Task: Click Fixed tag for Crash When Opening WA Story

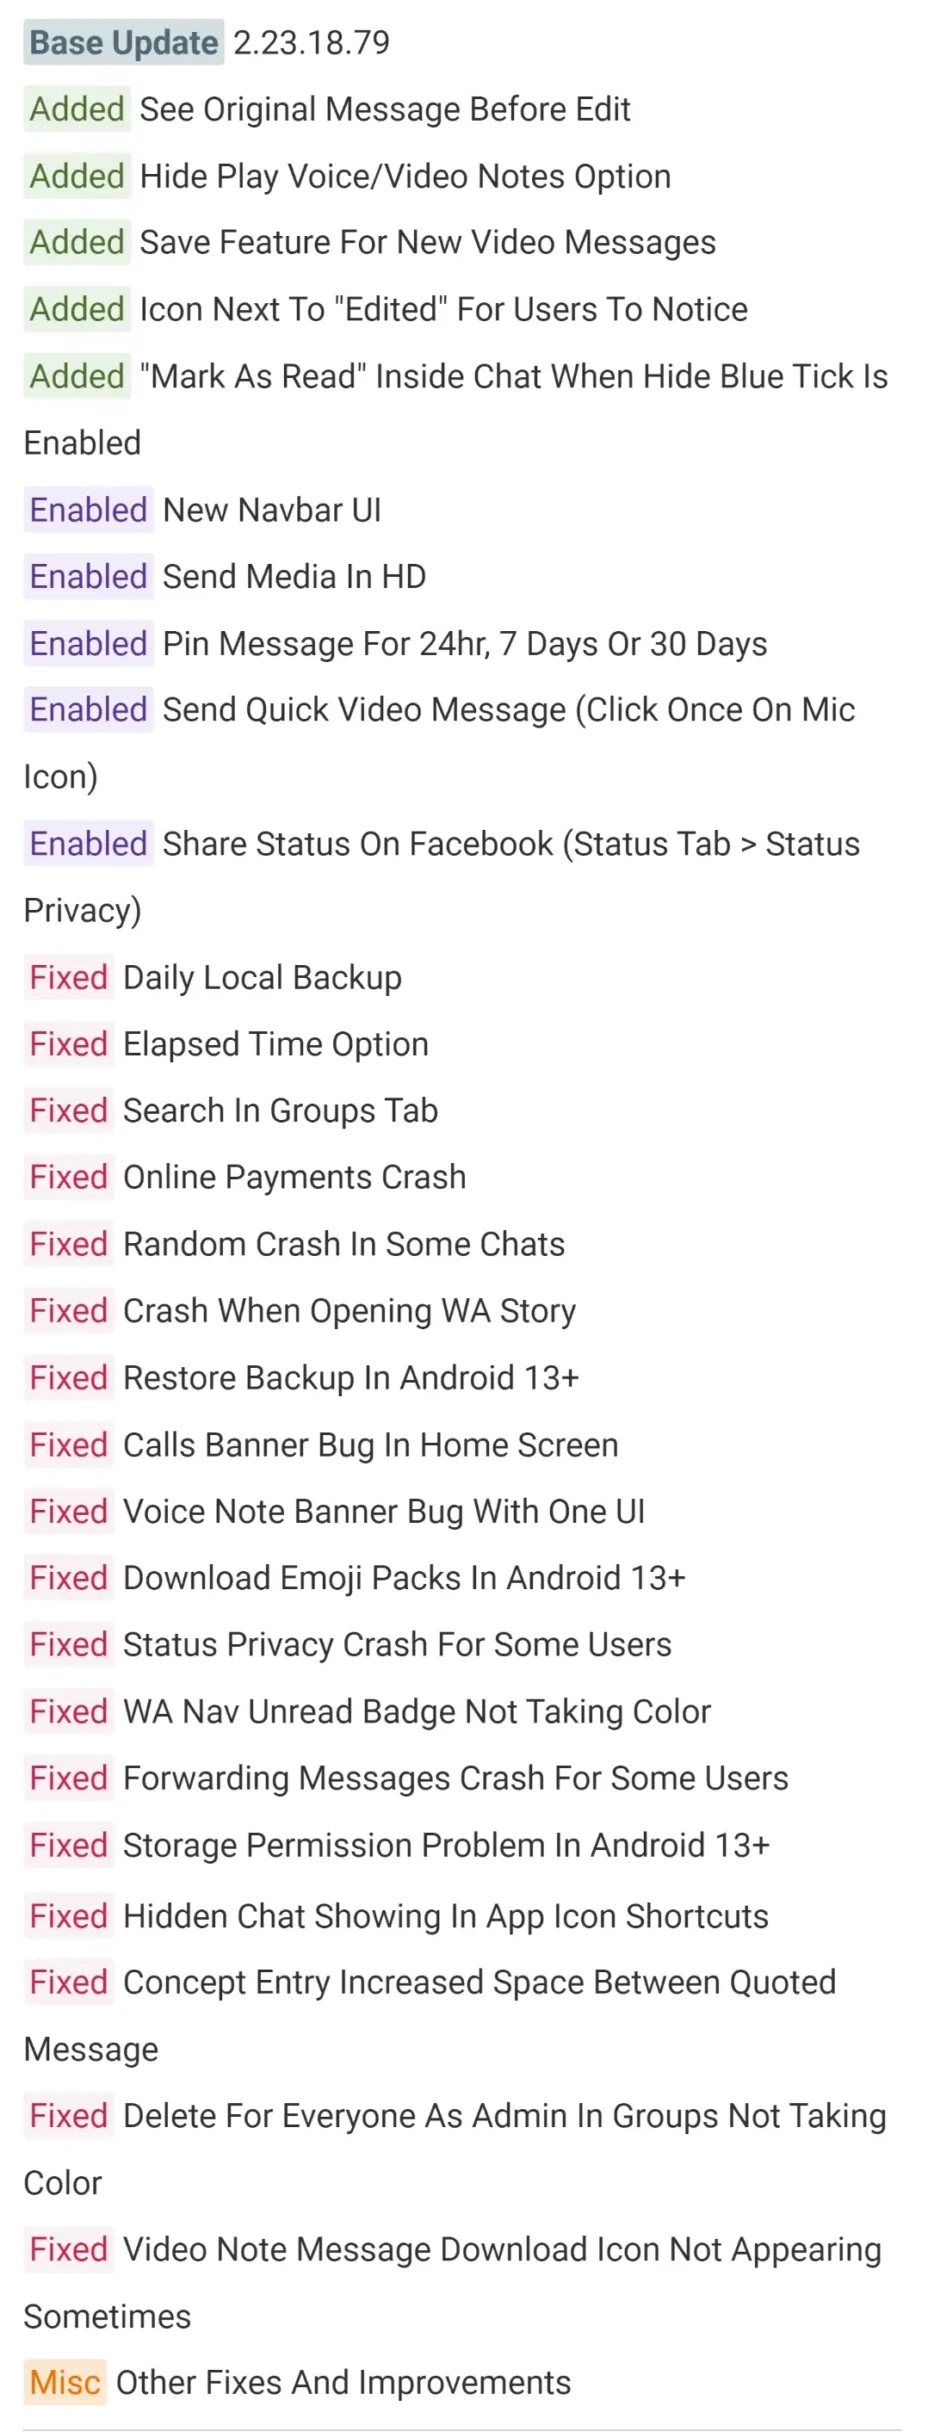Action: pos(69,1311)
